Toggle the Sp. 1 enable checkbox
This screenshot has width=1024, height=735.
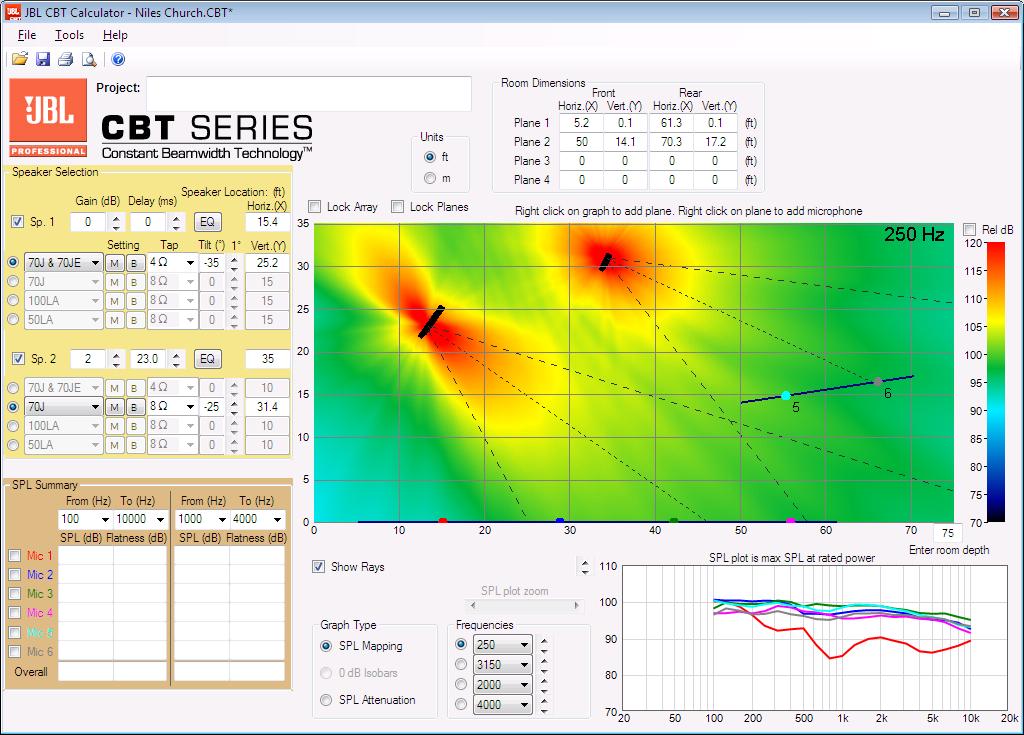(18, 221)
